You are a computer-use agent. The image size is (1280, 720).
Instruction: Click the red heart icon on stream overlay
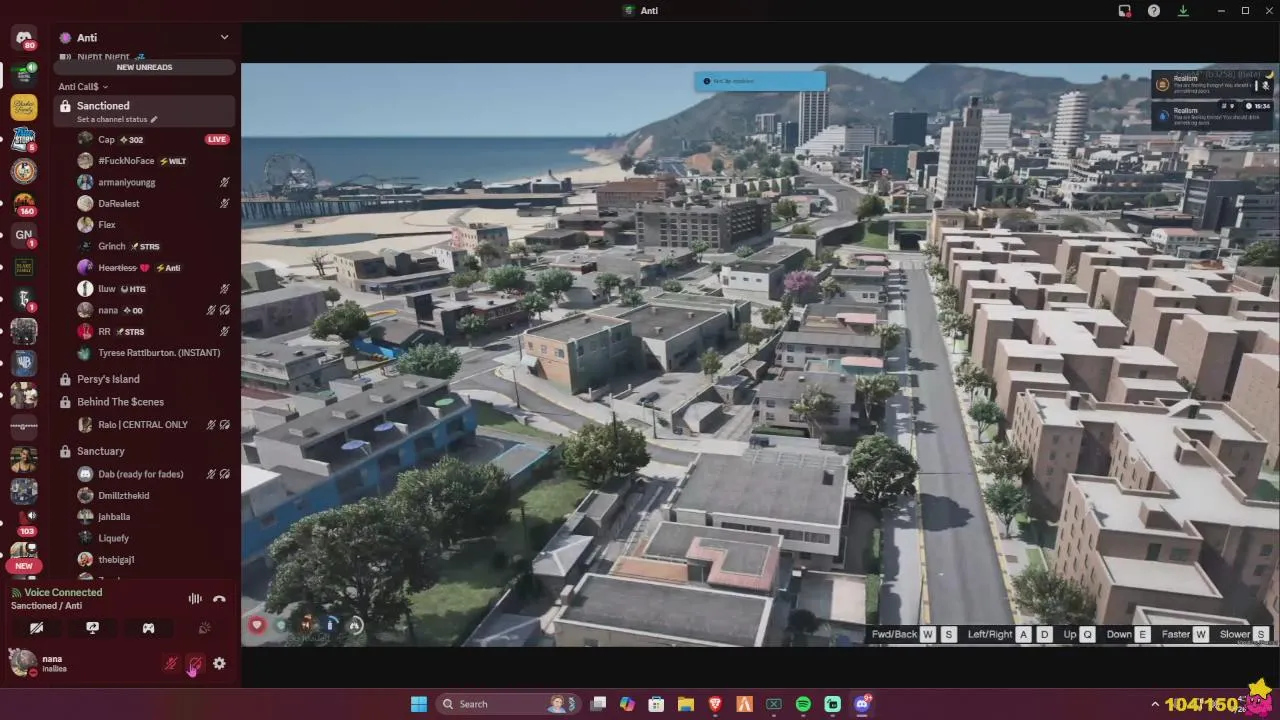[x=257, y=625]
